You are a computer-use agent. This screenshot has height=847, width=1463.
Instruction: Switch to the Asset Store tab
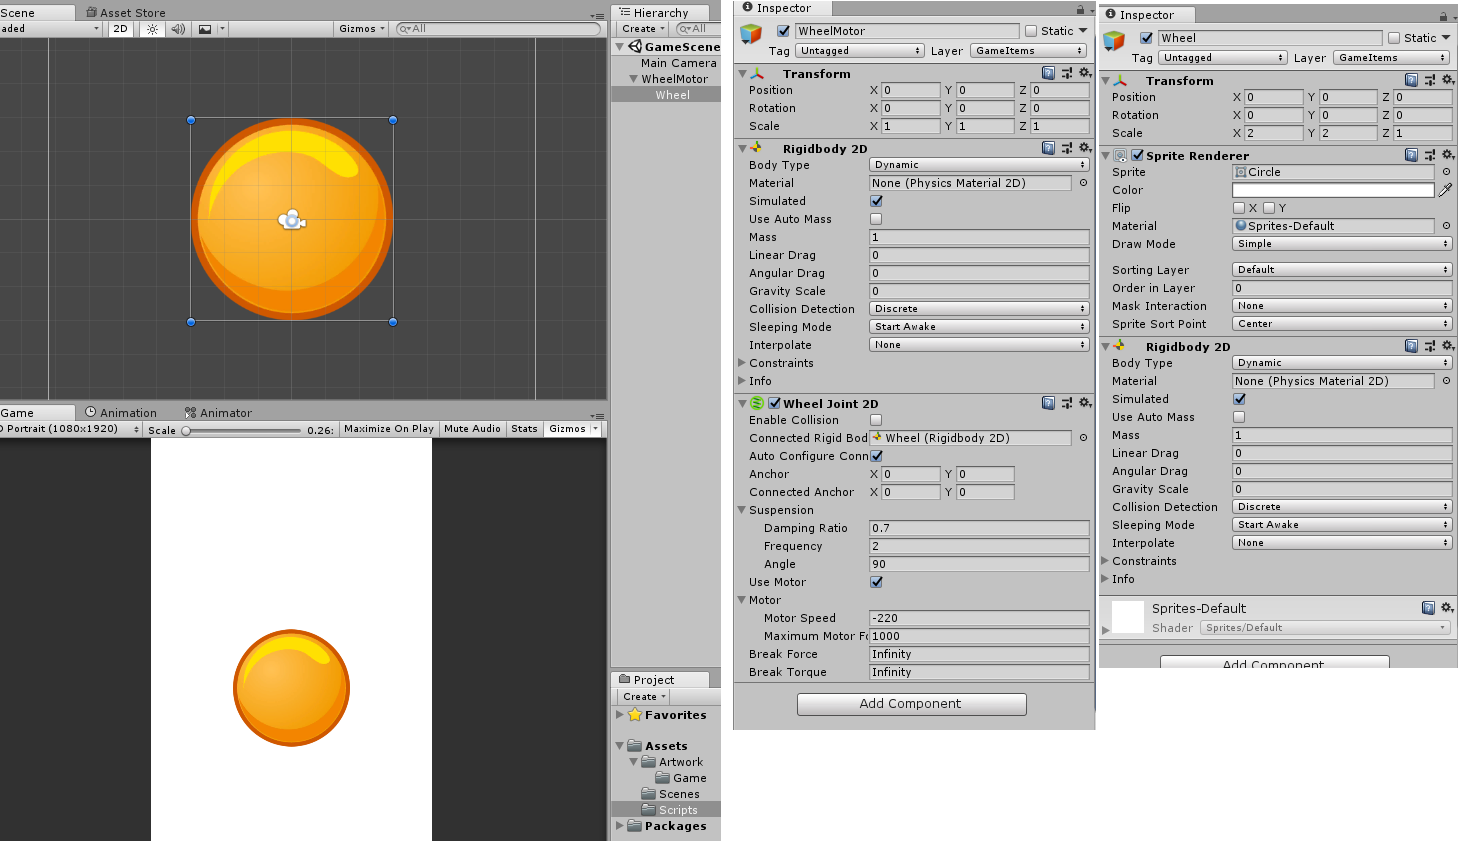tap(126, 13)
